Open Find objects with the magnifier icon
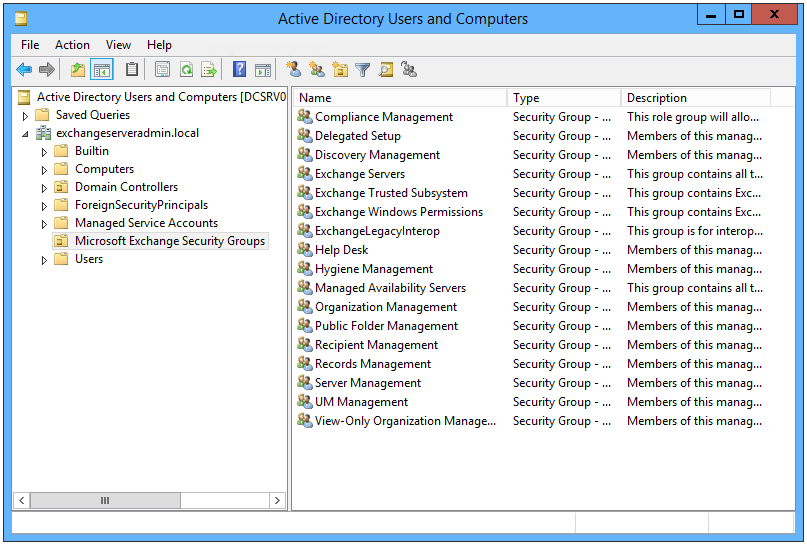807x545 pixels. (x=386, y=69)
